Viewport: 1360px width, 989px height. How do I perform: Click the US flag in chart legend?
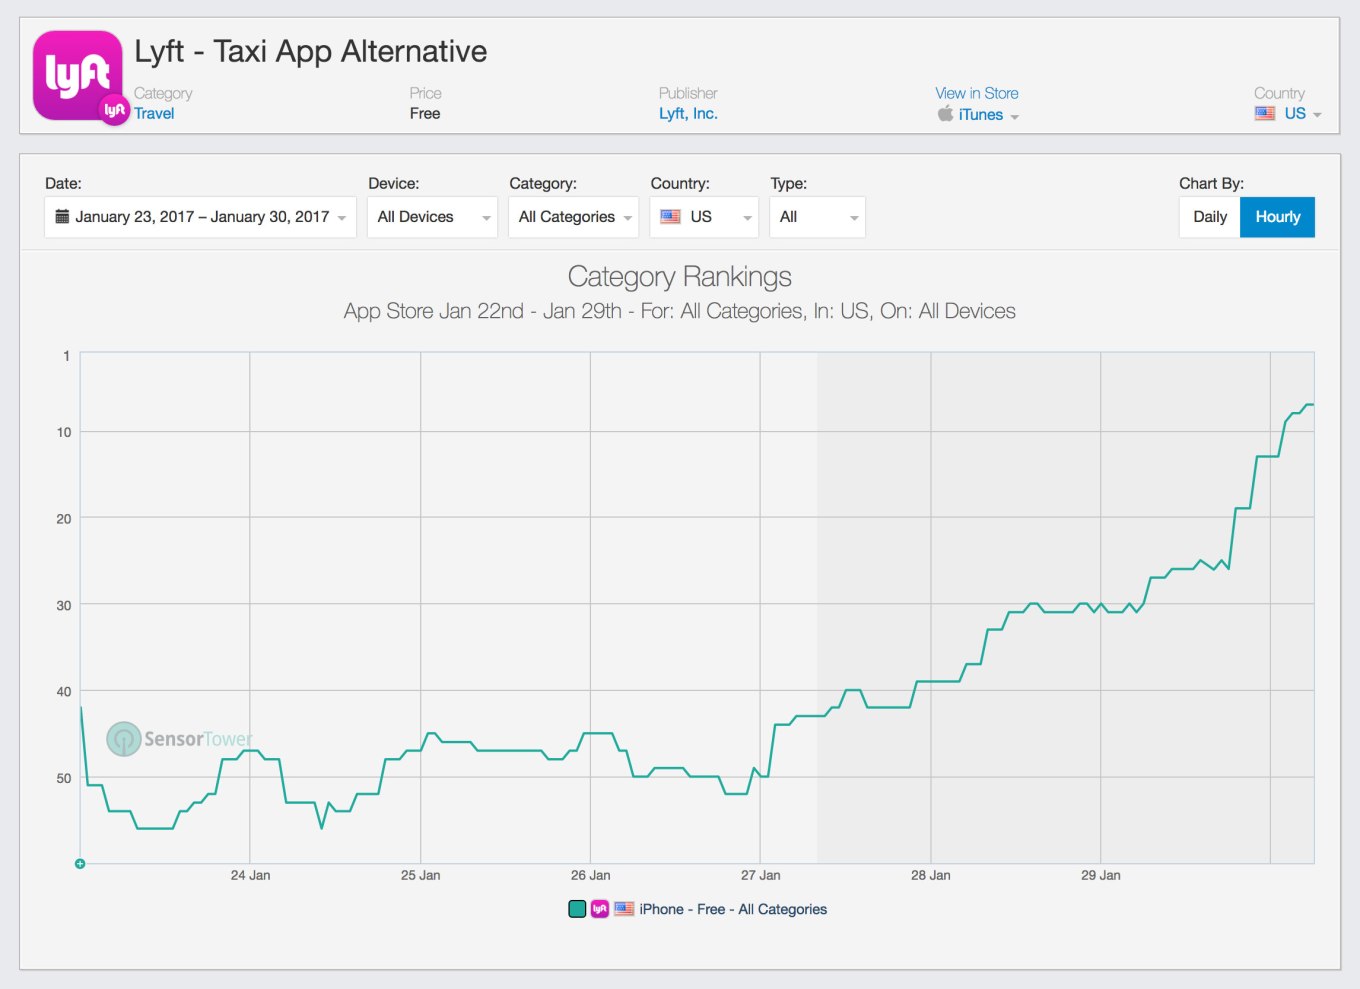[624, 909]
